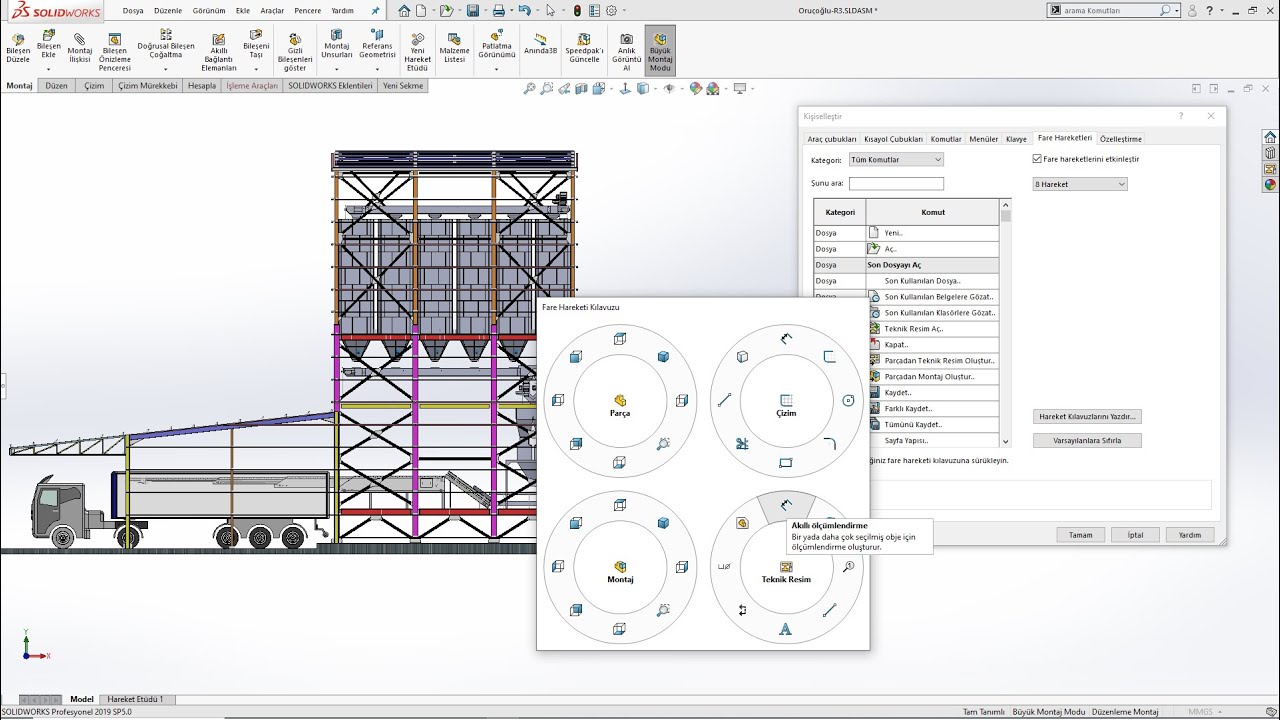Select zoom-to-fit gesture in Montaj wheel
Viewport: 1280px width, 720px height.
(x=663, y=610)
